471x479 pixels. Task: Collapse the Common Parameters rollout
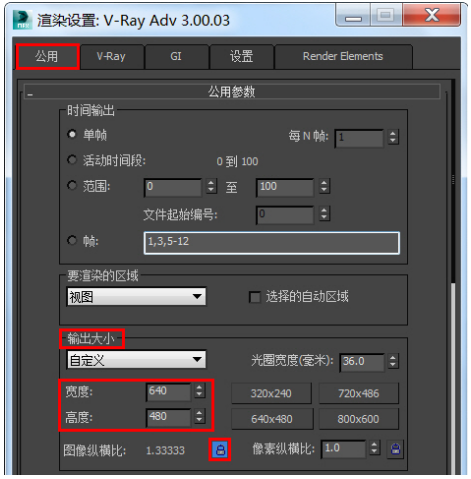click(30, 95)
